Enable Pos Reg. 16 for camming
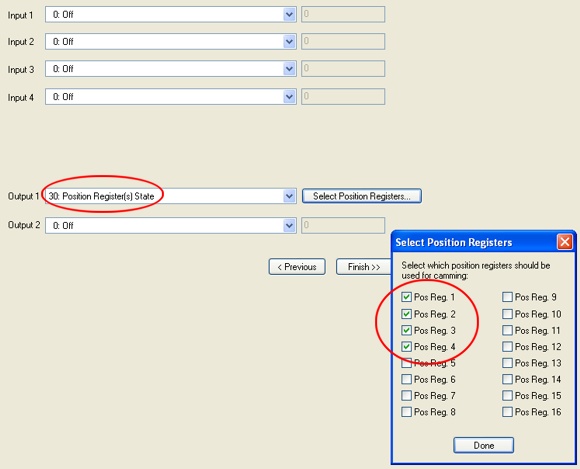The width and height of the screenshot is (580, 469). pos(508,412)
